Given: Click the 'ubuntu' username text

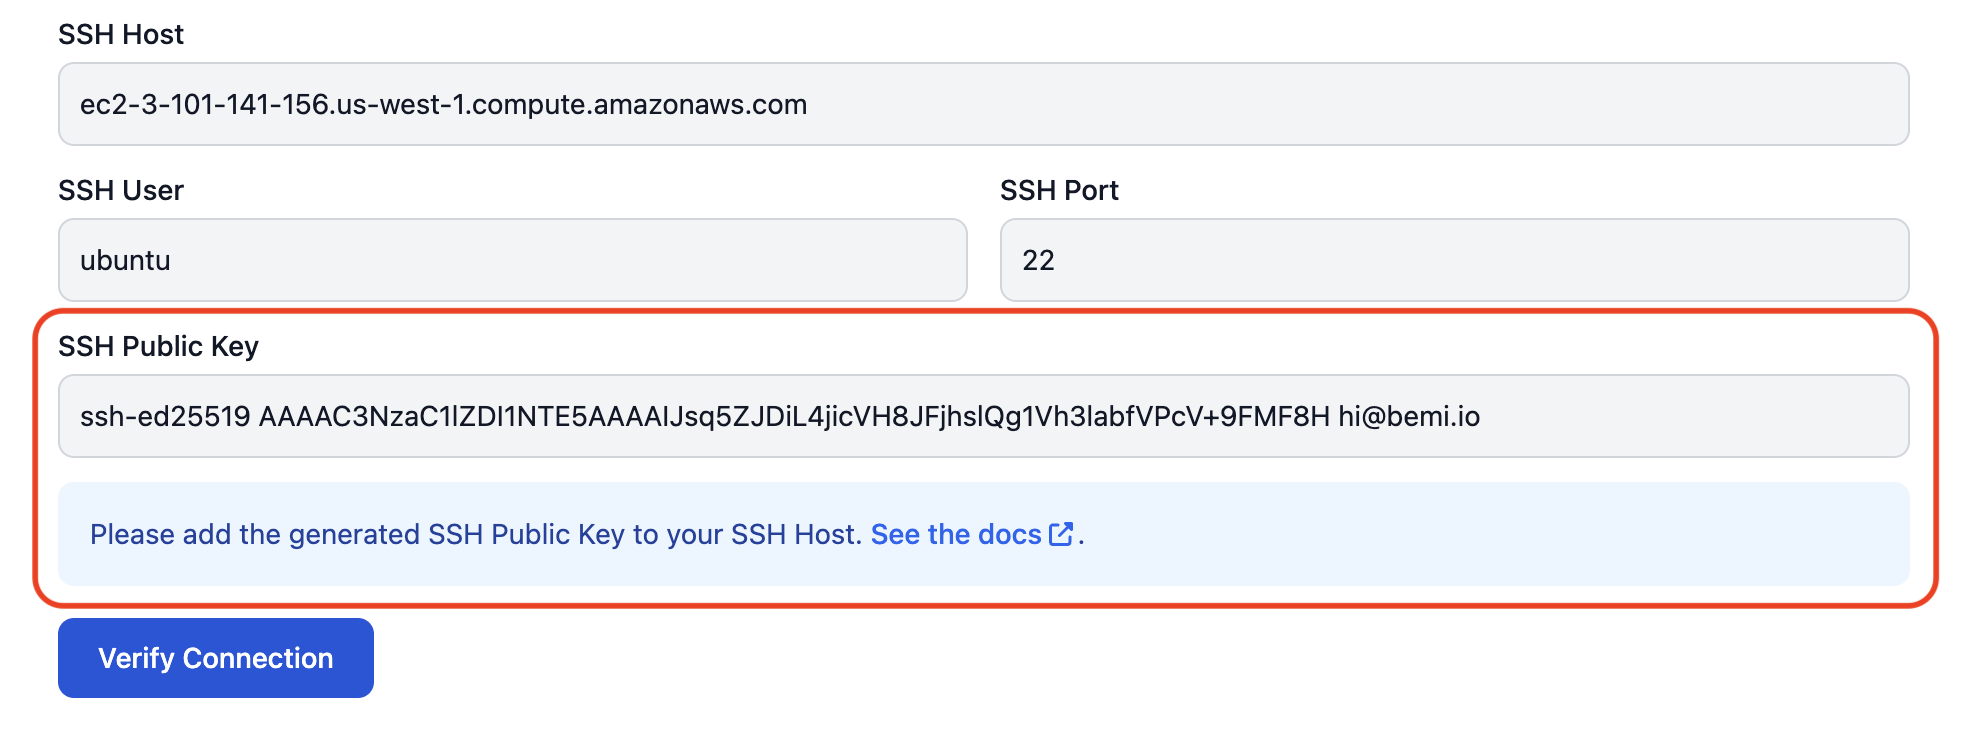Looking at the screenshot, I should pyautogui.click(x=125, y=260).
